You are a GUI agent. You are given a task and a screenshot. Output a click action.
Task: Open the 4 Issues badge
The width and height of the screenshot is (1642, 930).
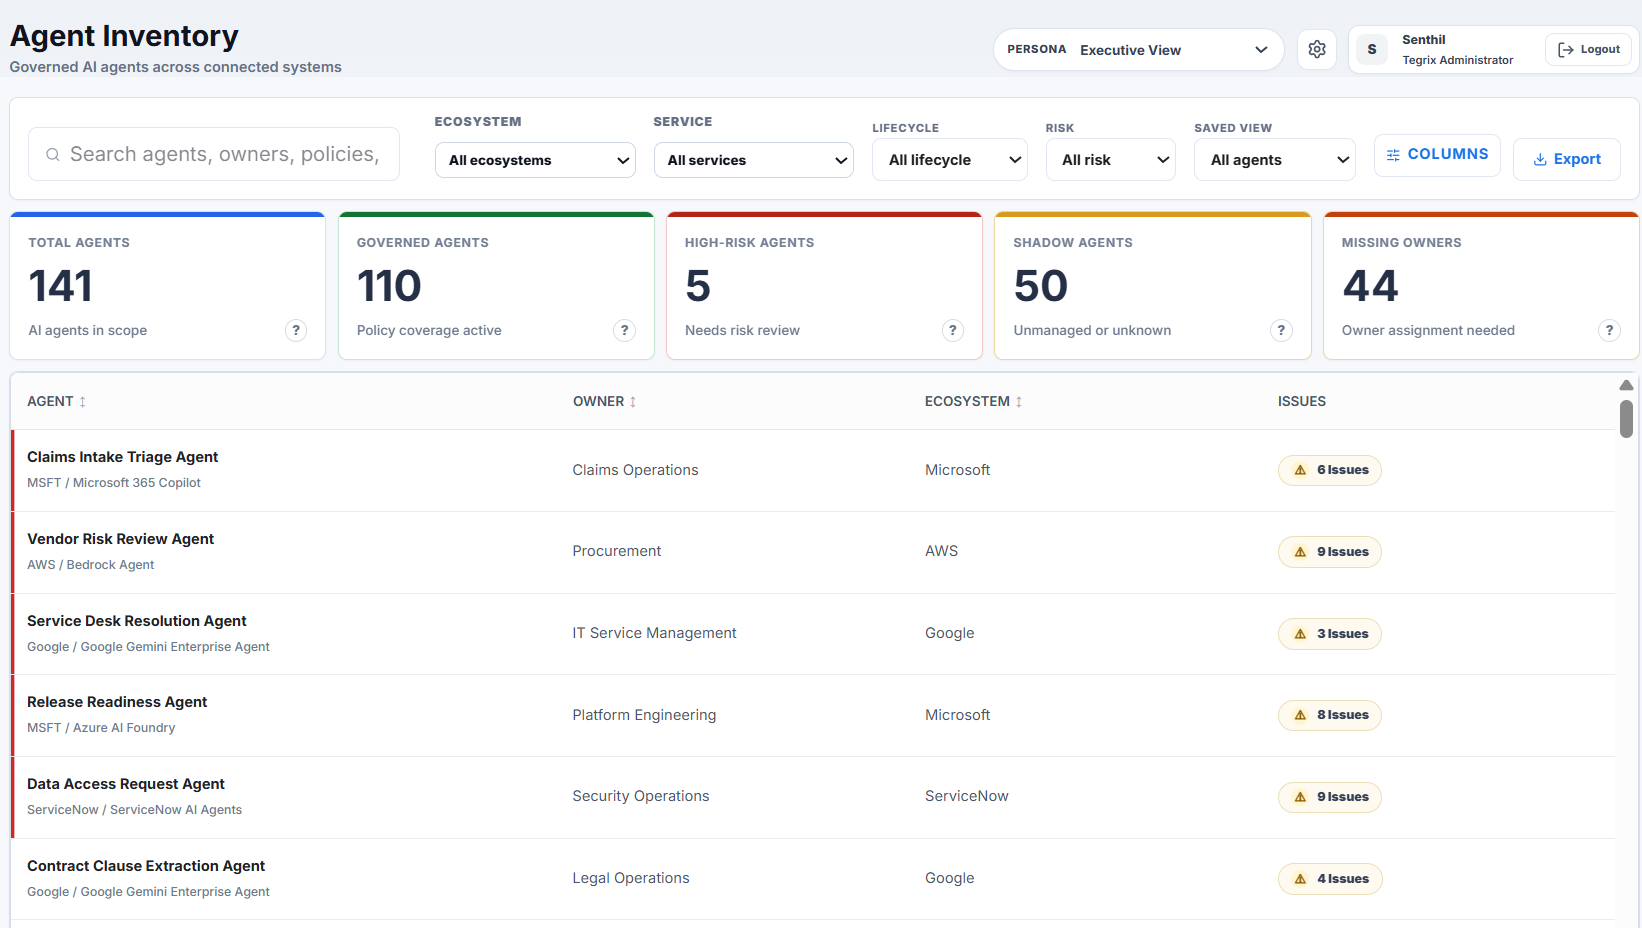tap(1330, 879)
